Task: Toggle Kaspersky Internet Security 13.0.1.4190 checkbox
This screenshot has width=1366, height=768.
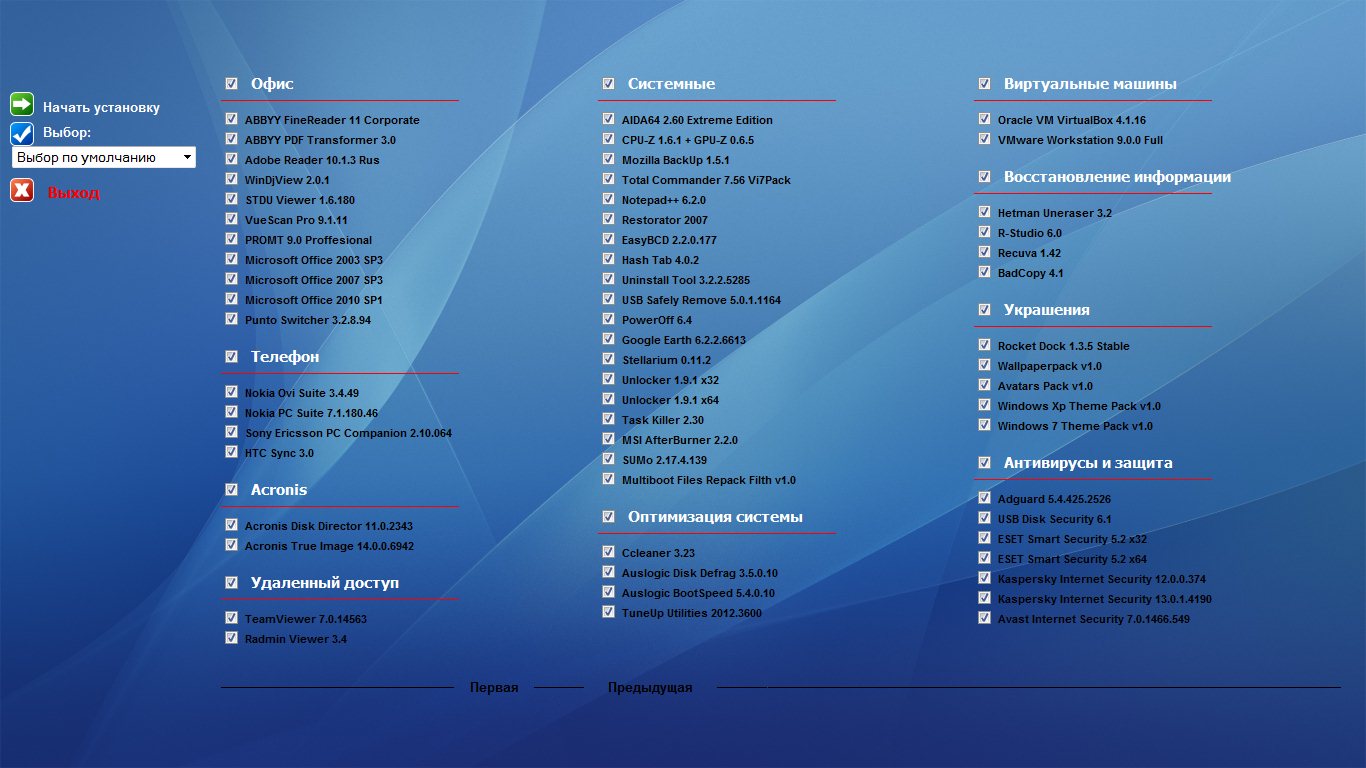Action: coord(985,599)
